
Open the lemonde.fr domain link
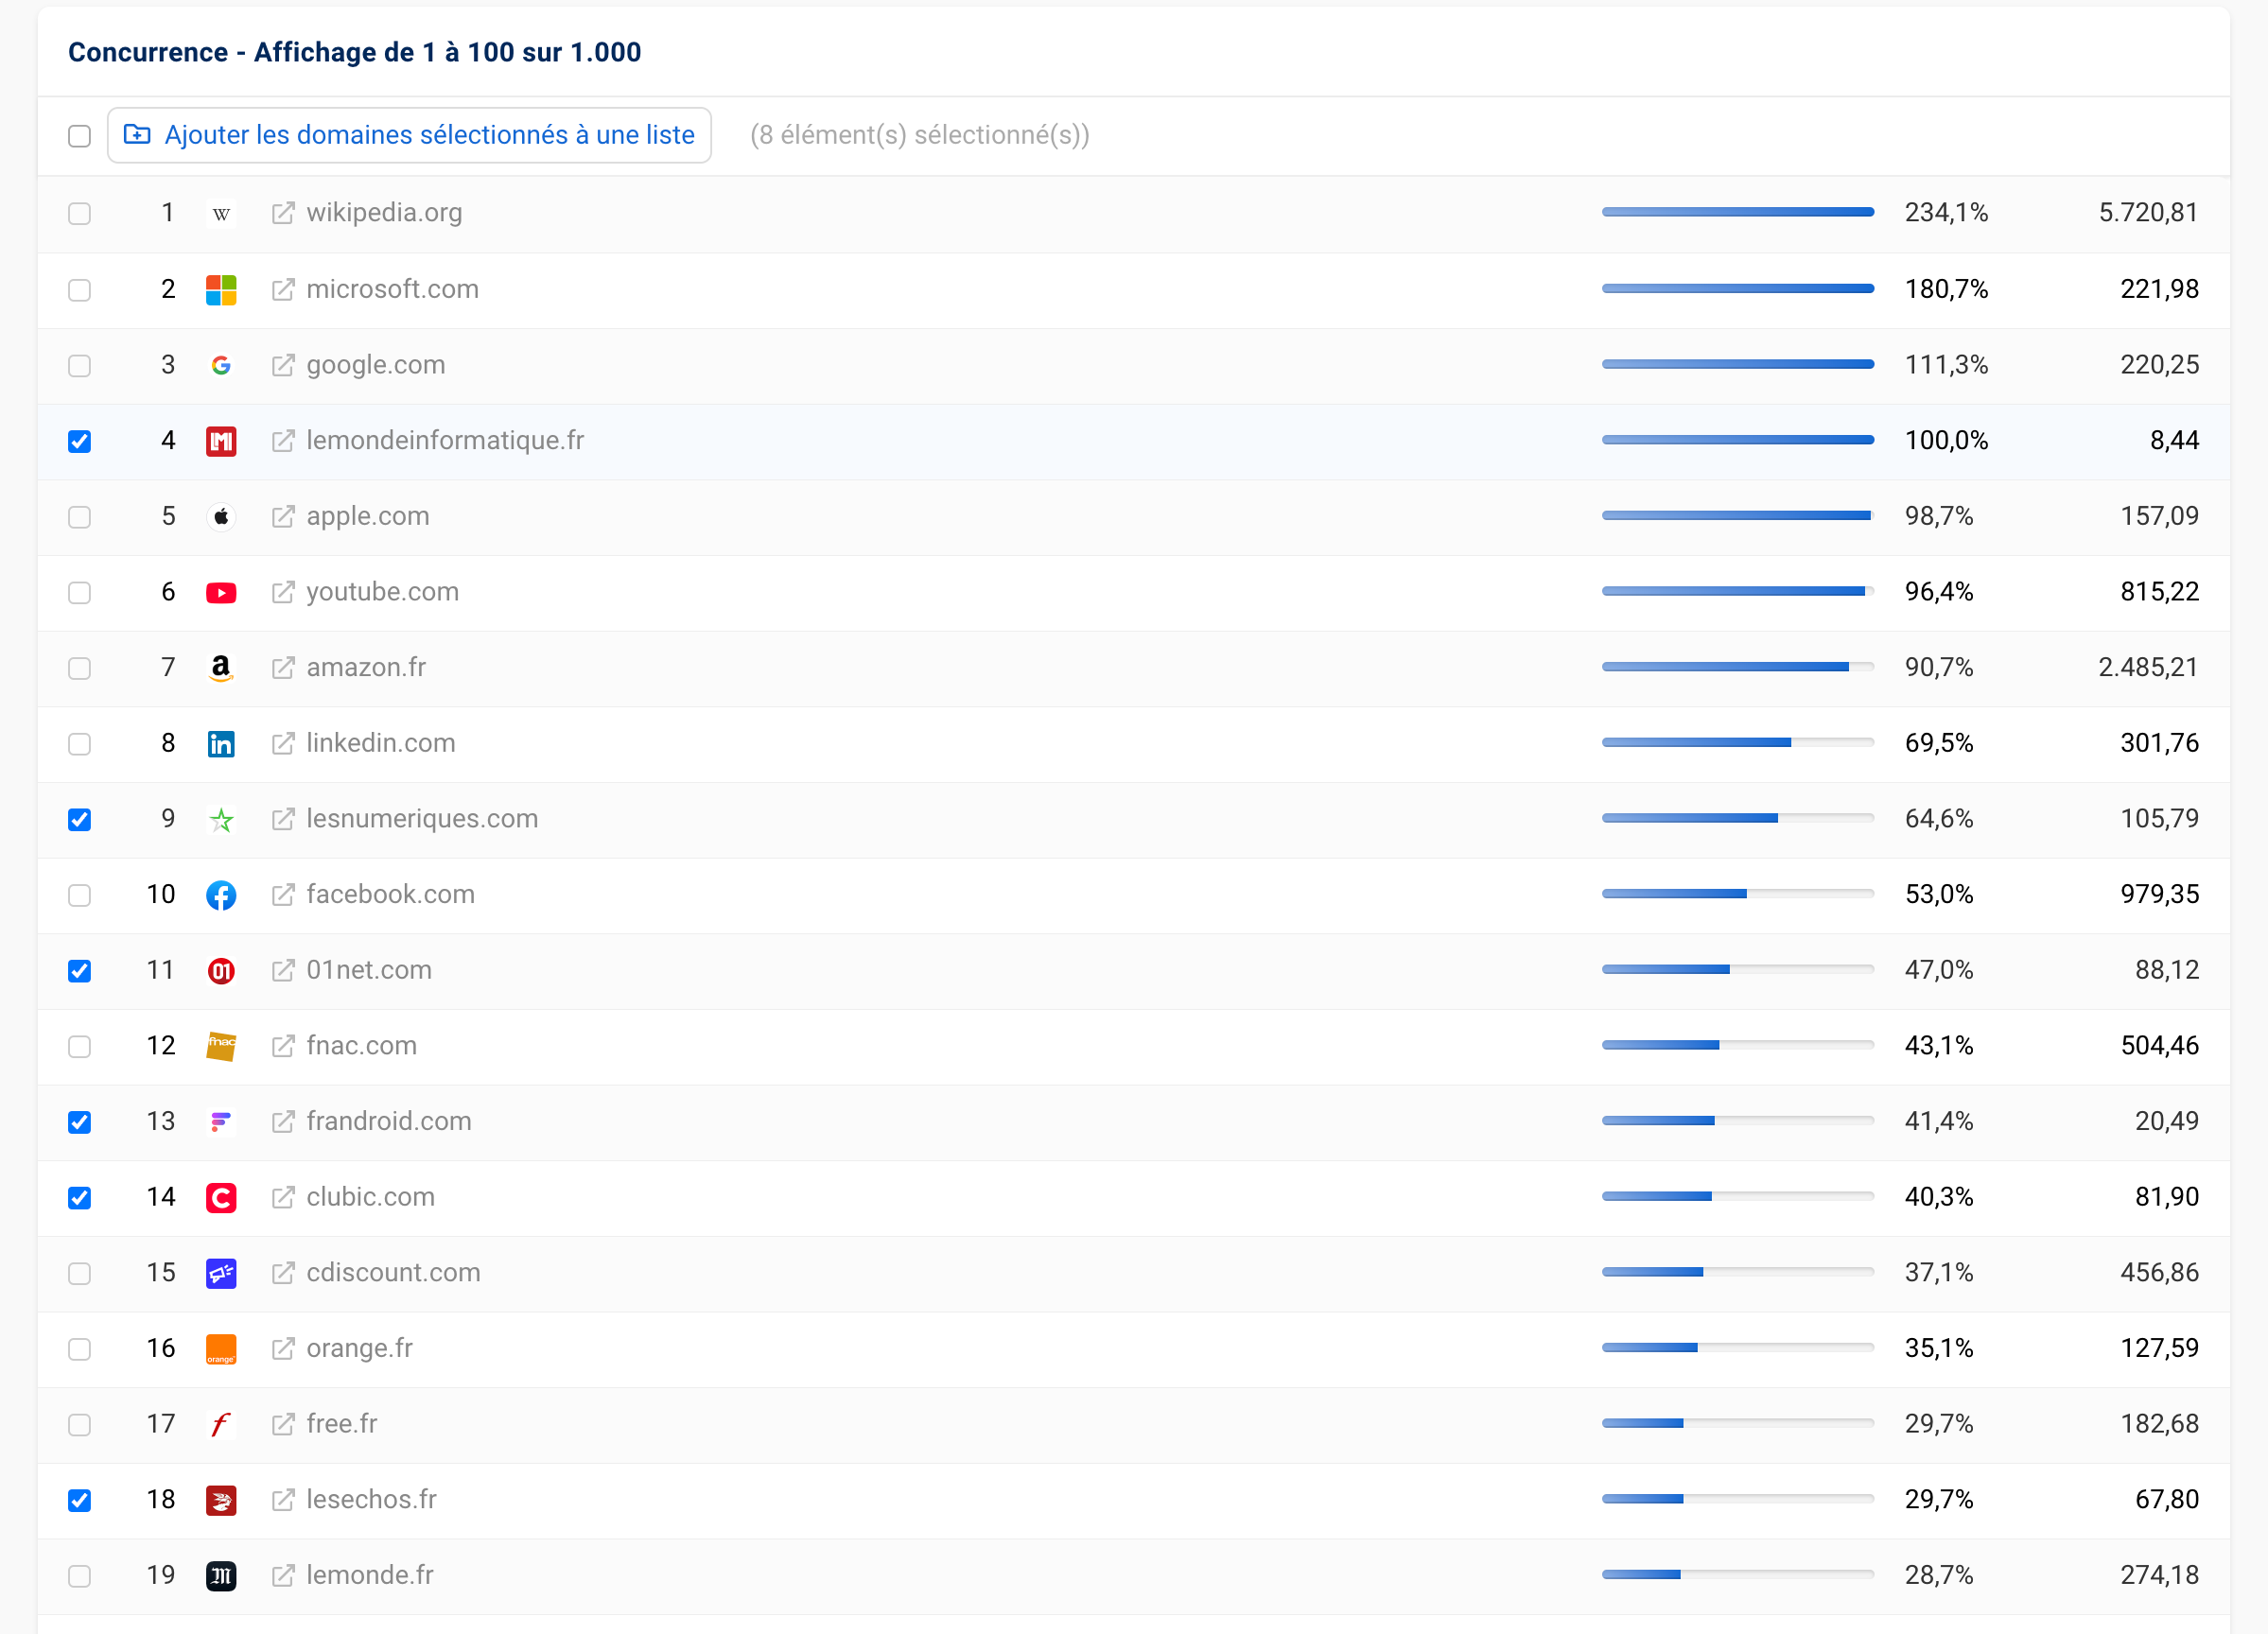coord(370,1575)
